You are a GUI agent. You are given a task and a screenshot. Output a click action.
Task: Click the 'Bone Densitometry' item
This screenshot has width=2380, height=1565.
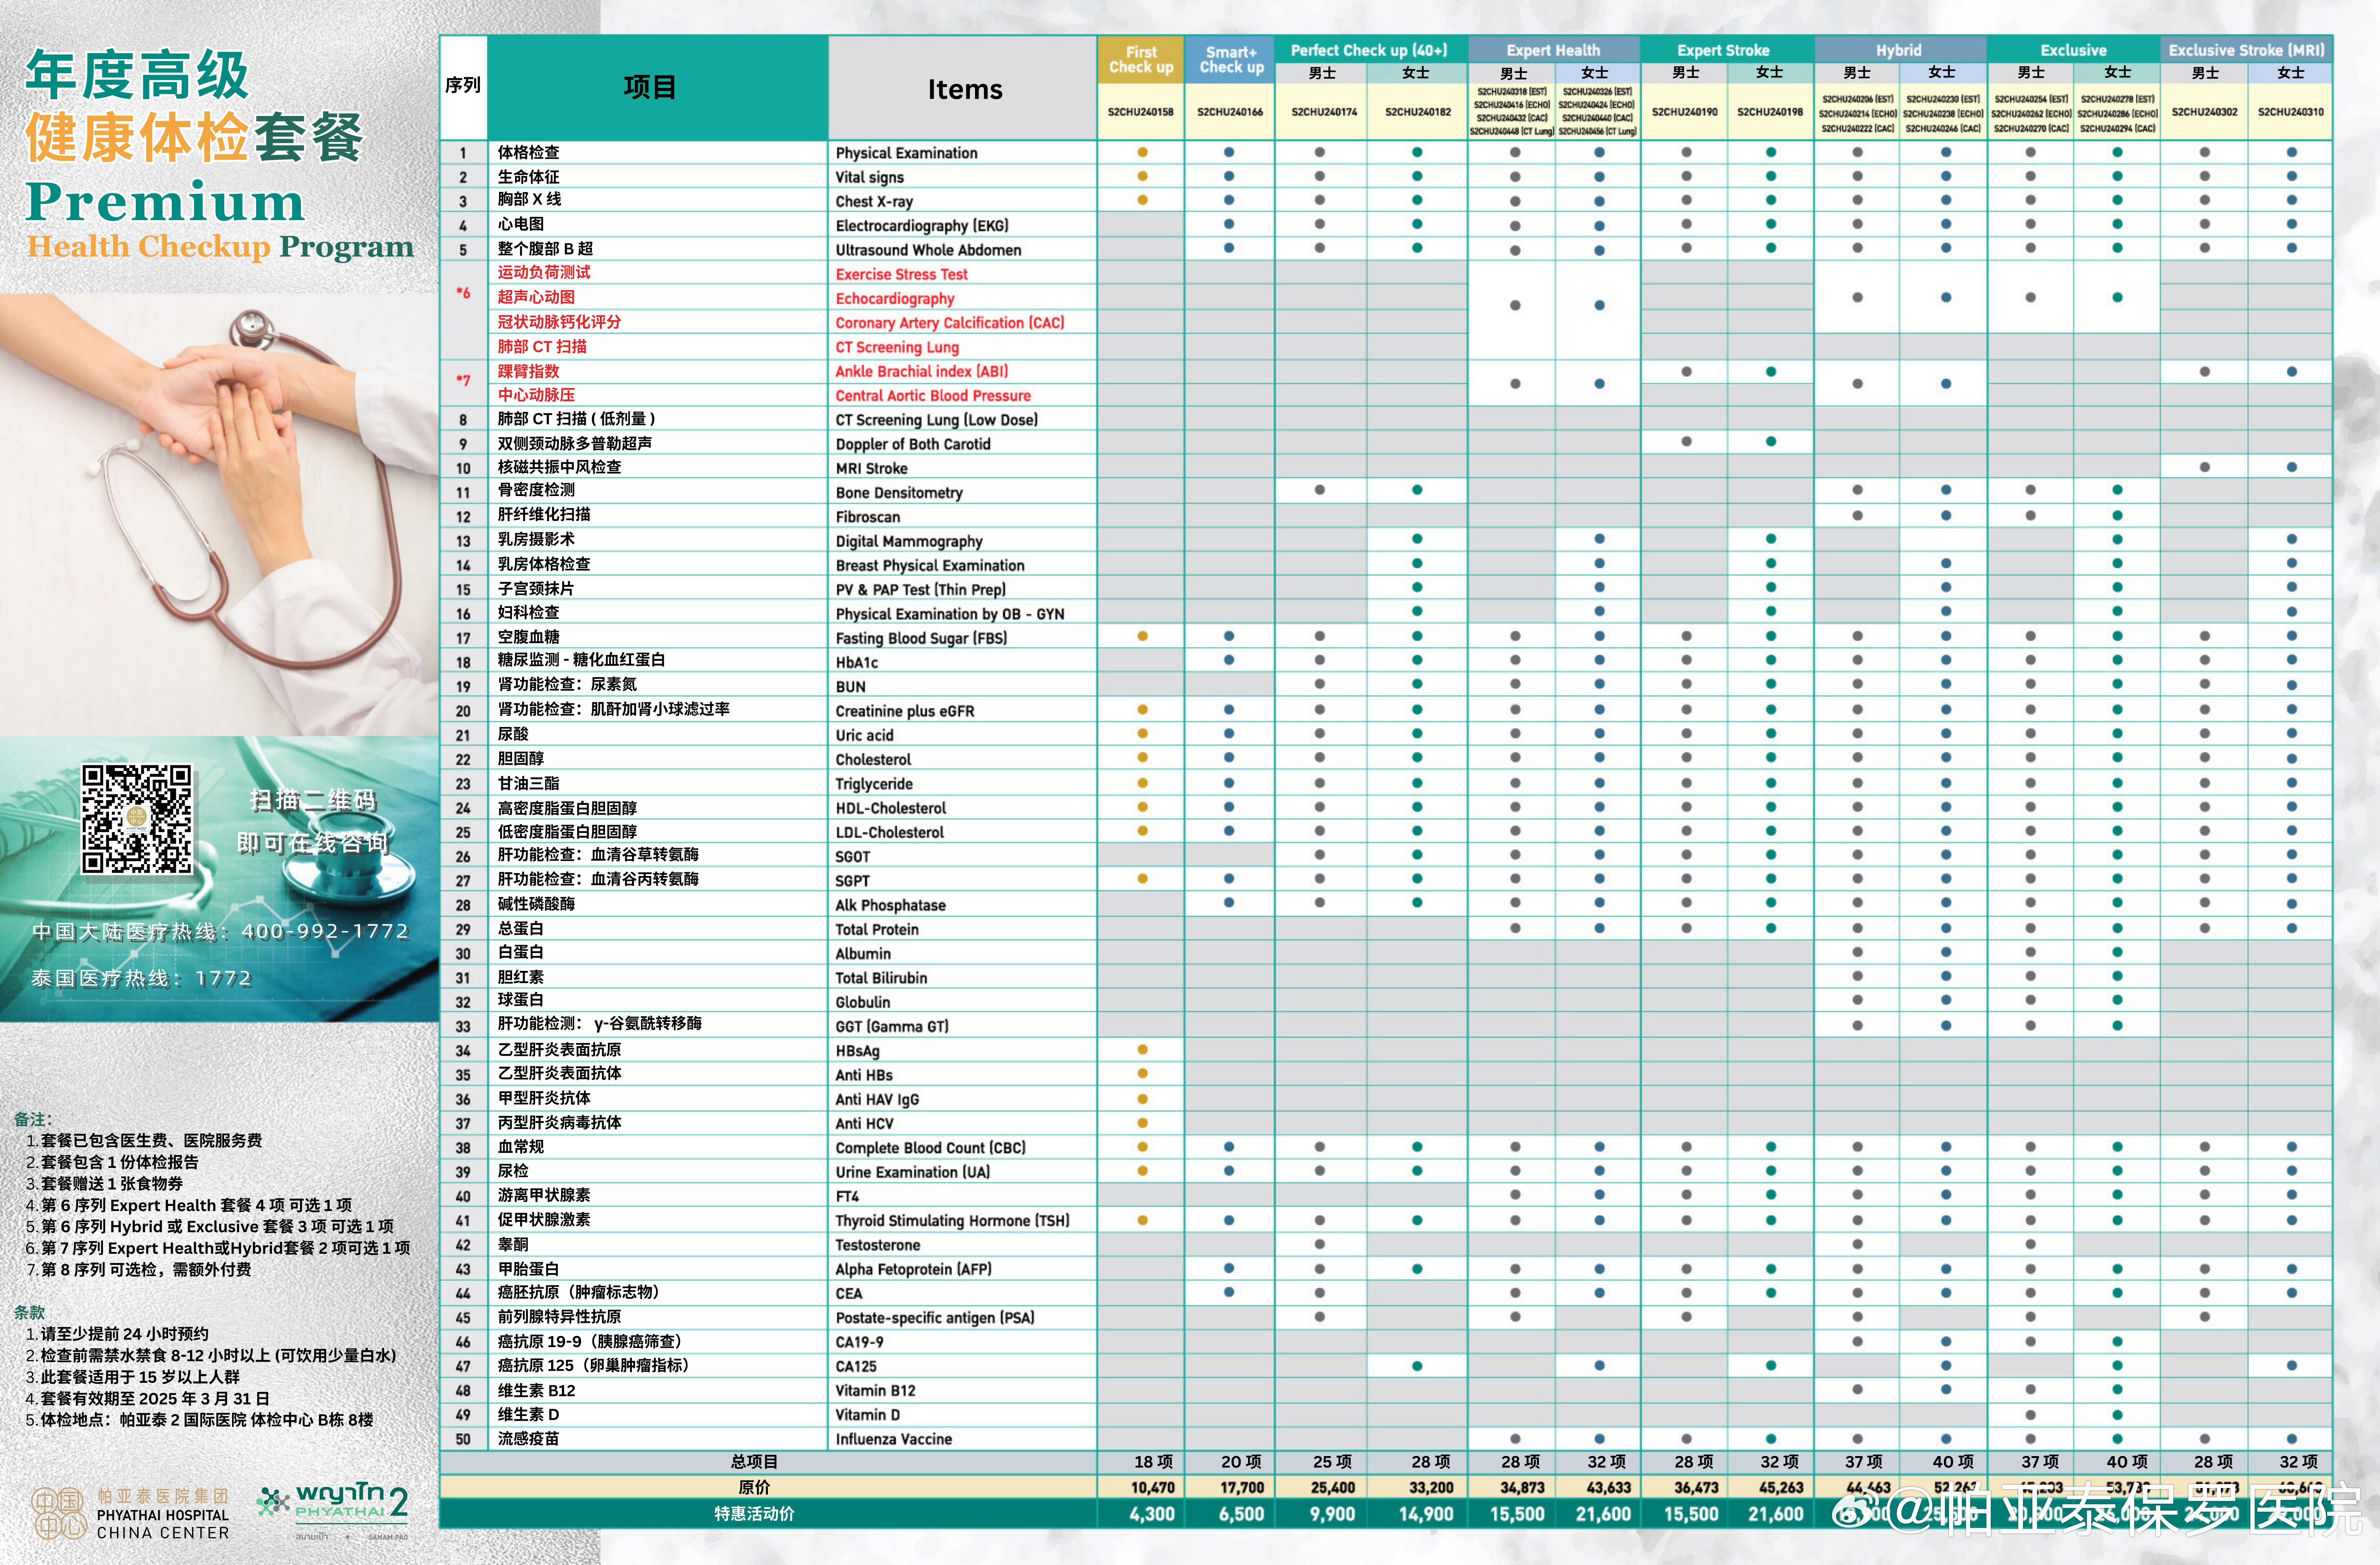click(x=899, y=493)
